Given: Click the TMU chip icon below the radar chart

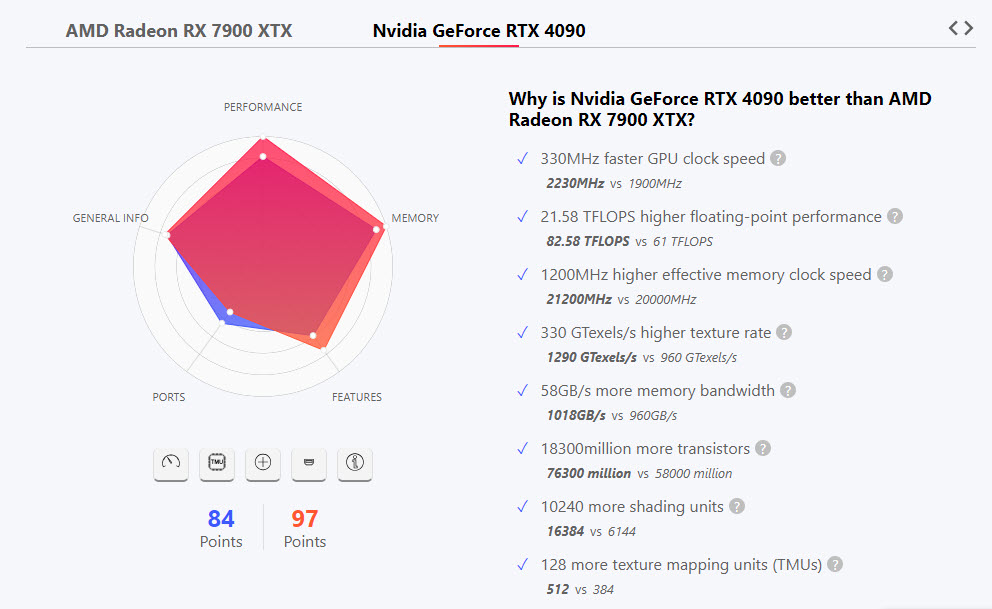Looking at the screenshot, I should pyautogui.click(x=216, y=464).
